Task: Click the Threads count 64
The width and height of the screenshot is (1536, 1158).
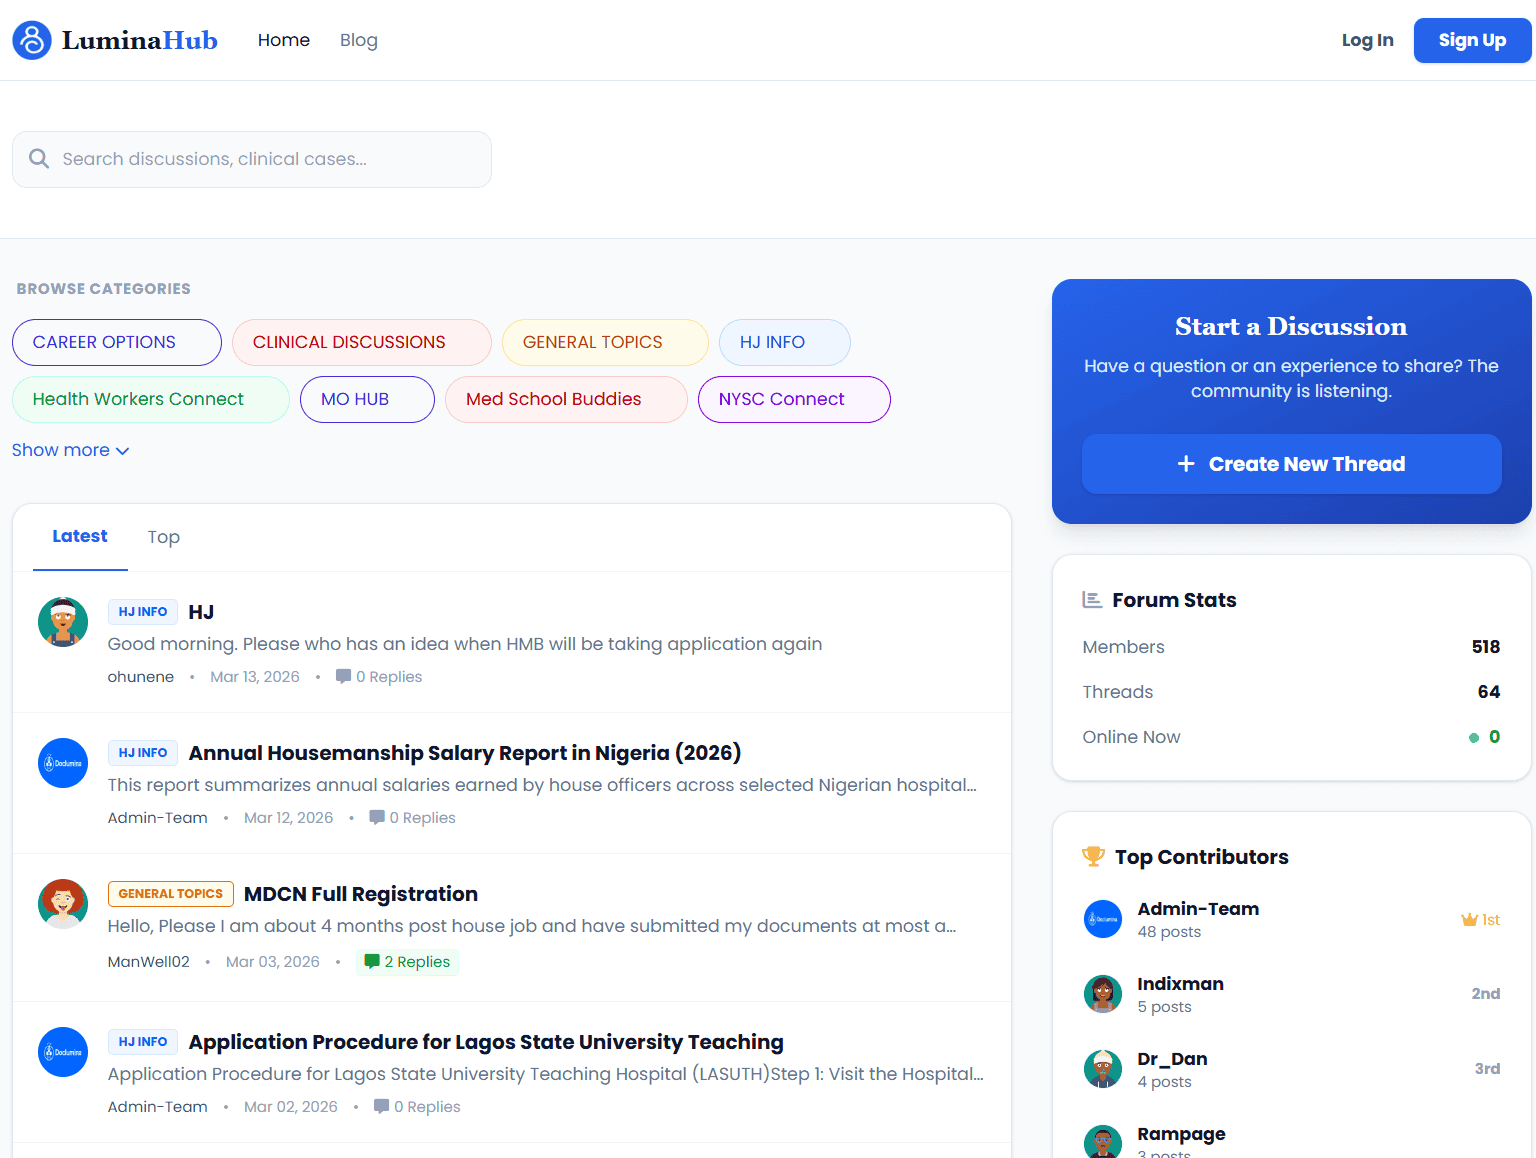Action: (1489, 692)
